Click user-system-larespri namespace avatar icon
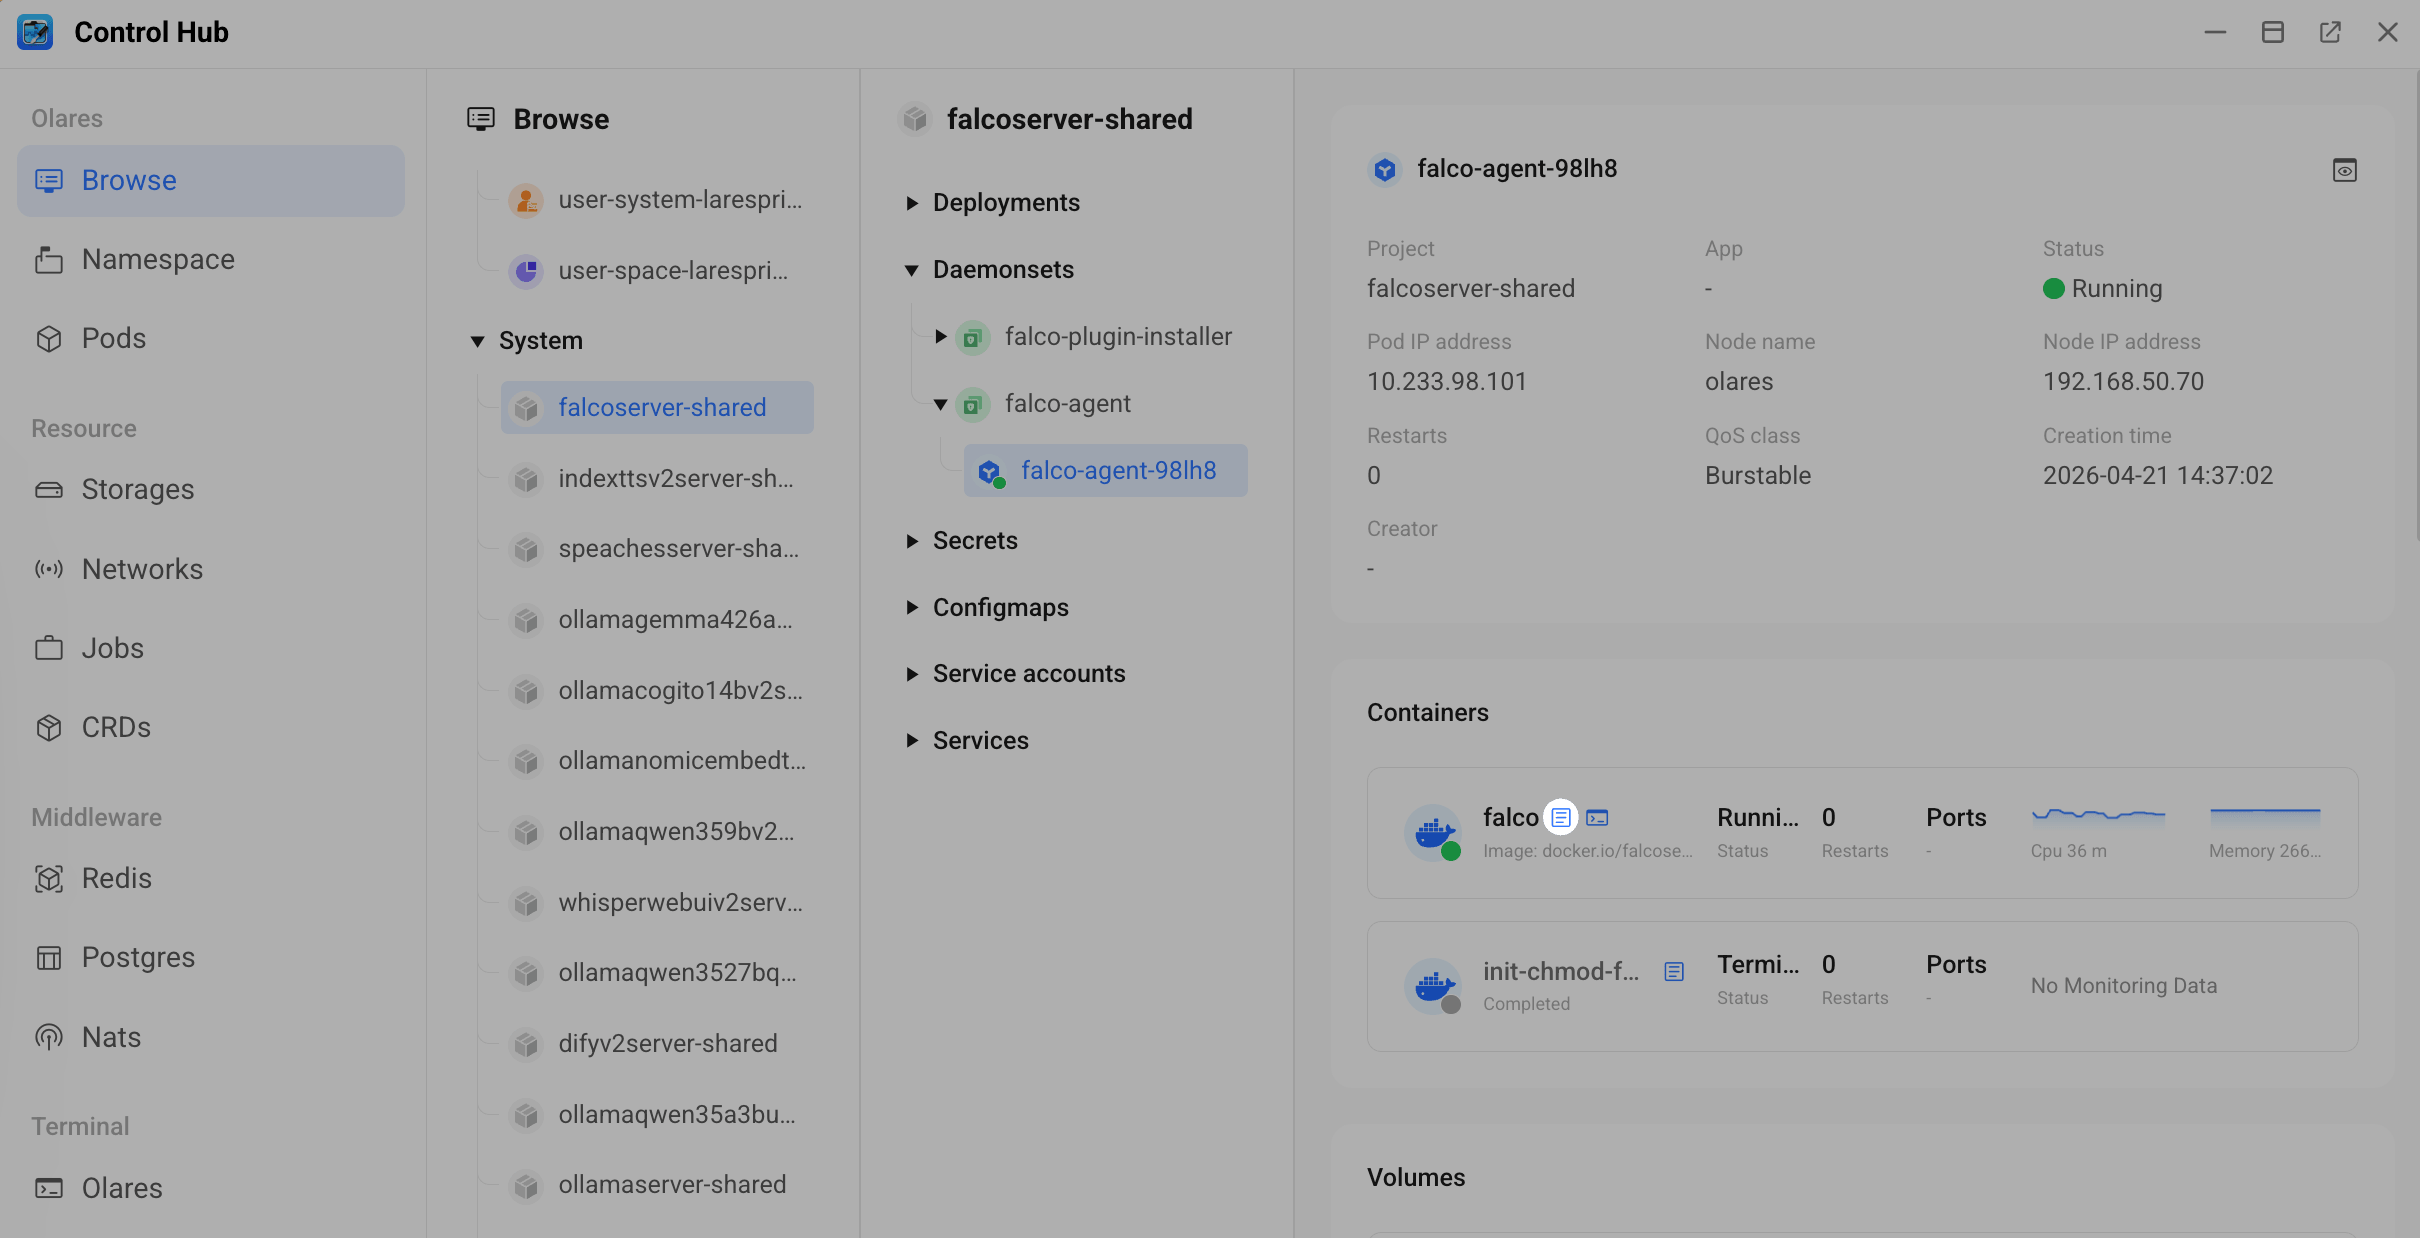The image size is (2420, 1238). 526,200
